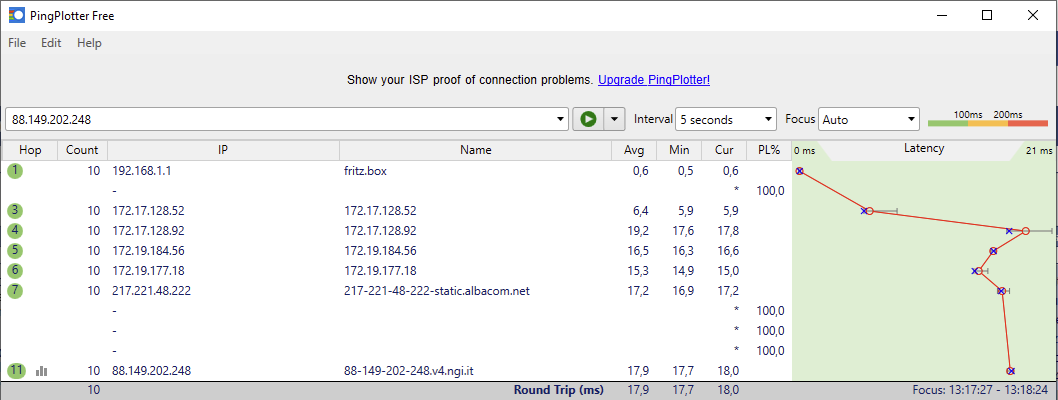
Task: Open the Interval dropdown showing 5 seconds
Action: pos(726,119)
